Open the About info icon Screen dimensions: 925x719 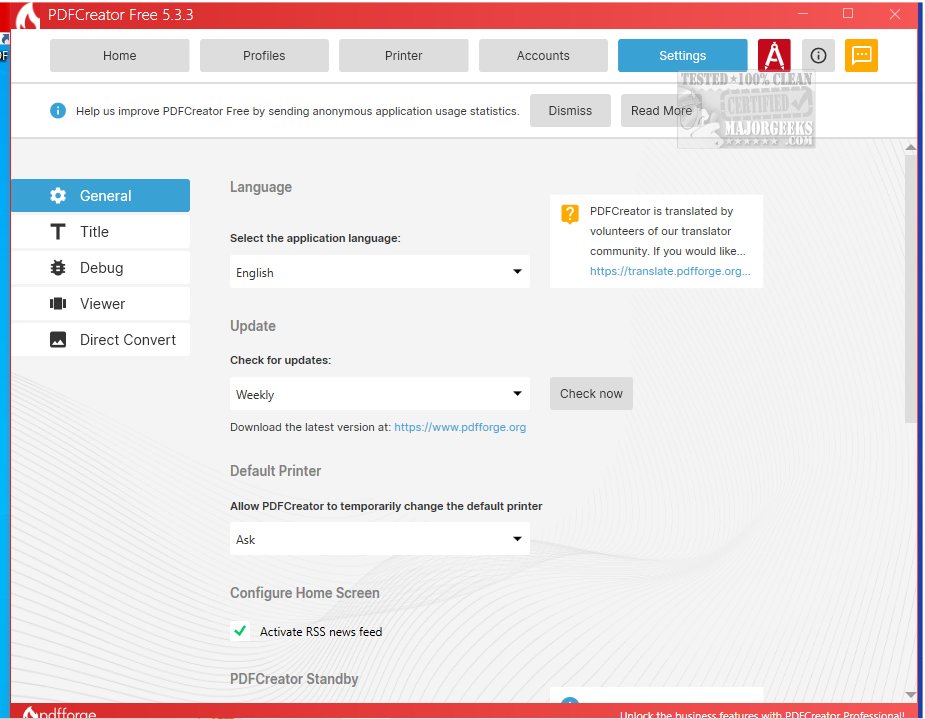click(x=818, y=55)
